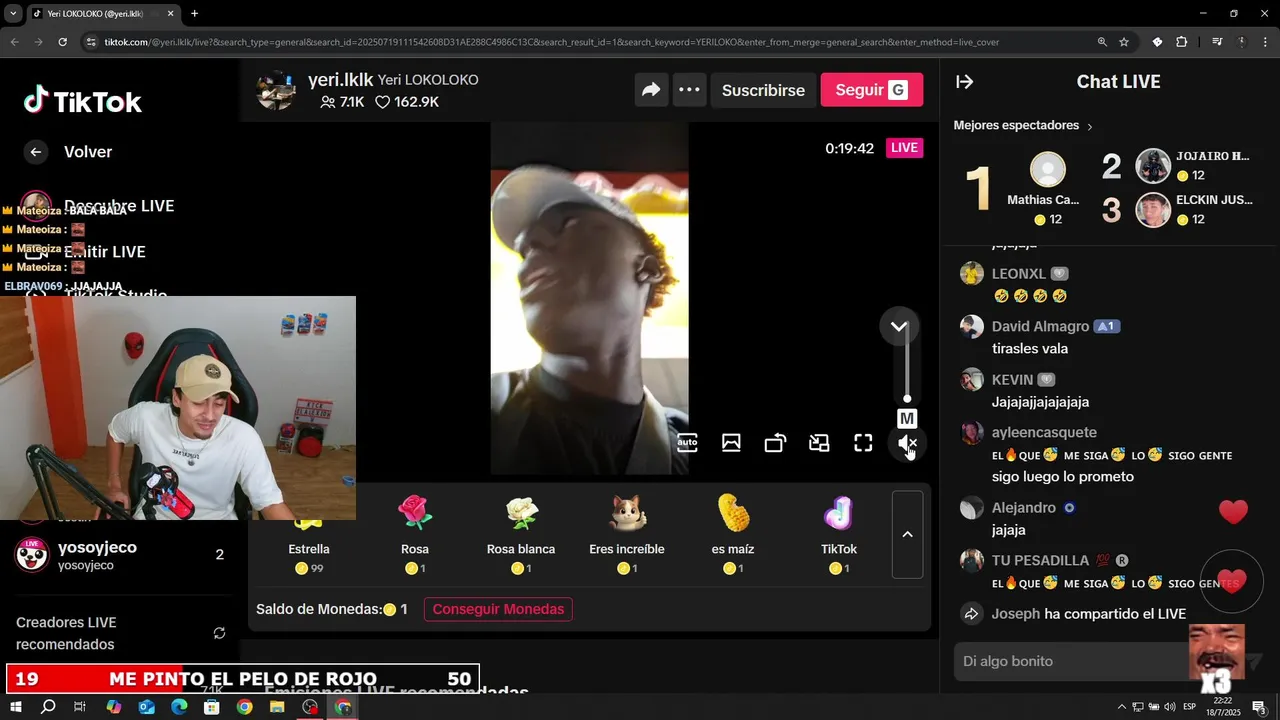Image resolution: width=1280 pixels, height=720 pixels.
Task: Click ayleencasquete username in chat
Action: 1044,433
